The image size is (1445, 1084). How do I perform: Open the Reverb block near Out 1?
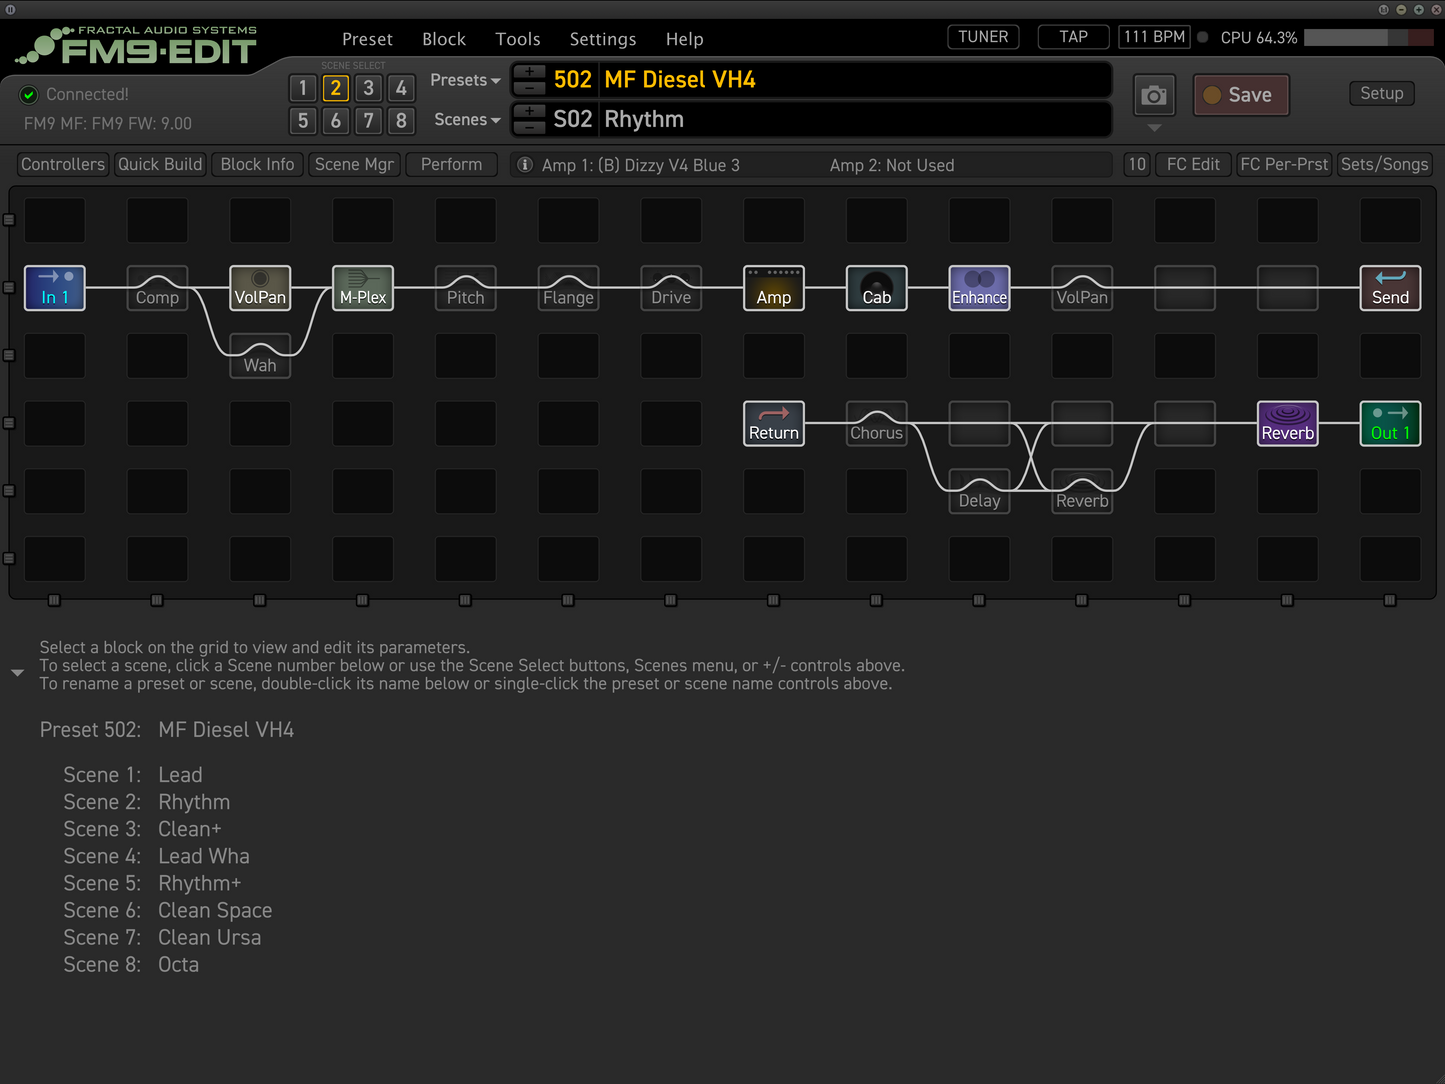pos(1287,423)
